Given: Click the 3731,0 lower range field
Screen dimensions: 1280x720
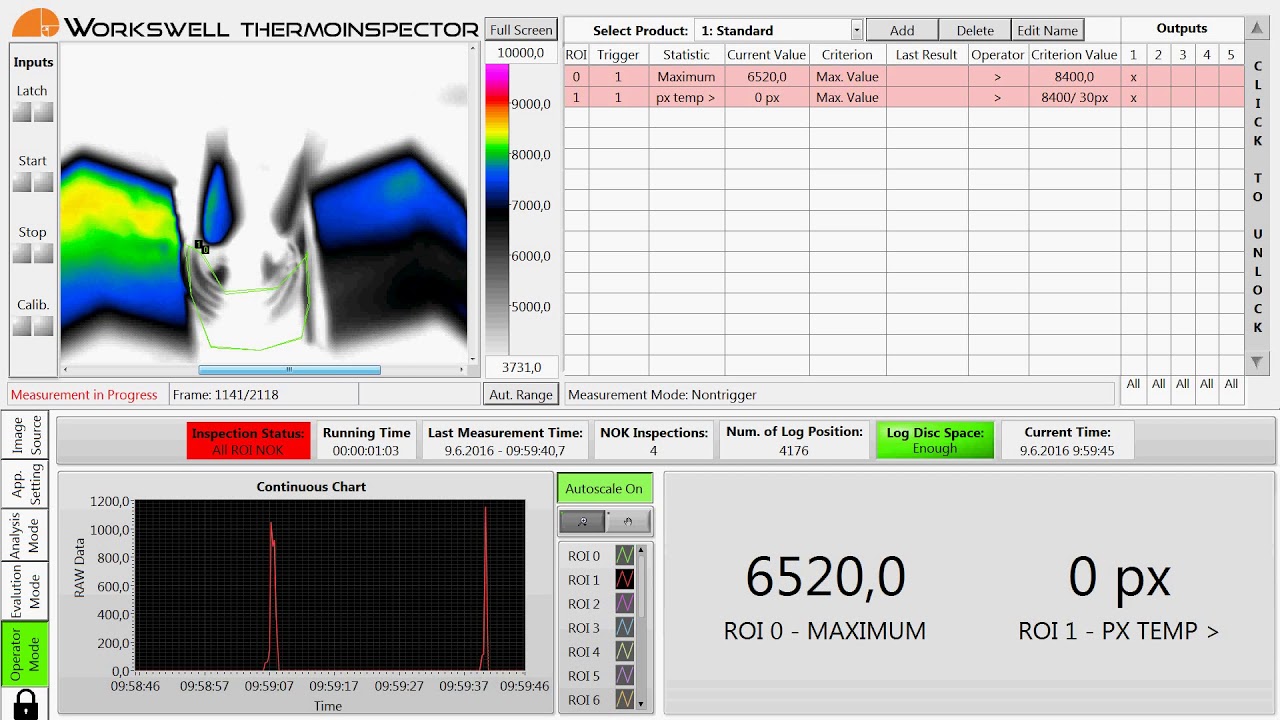Looking at the screenshot, I should click(x=521, y=367).
